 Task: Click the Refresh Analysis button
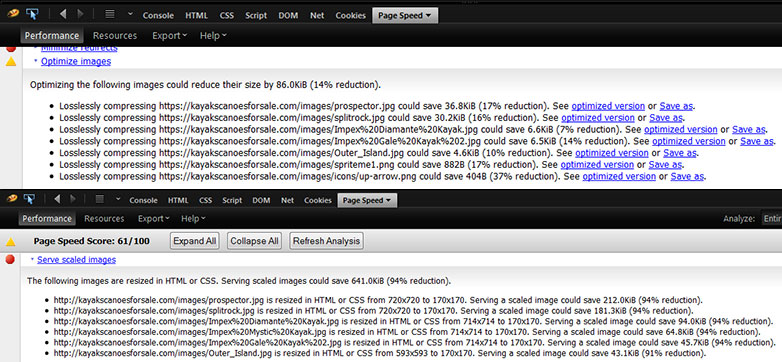(x=326, y=241)
